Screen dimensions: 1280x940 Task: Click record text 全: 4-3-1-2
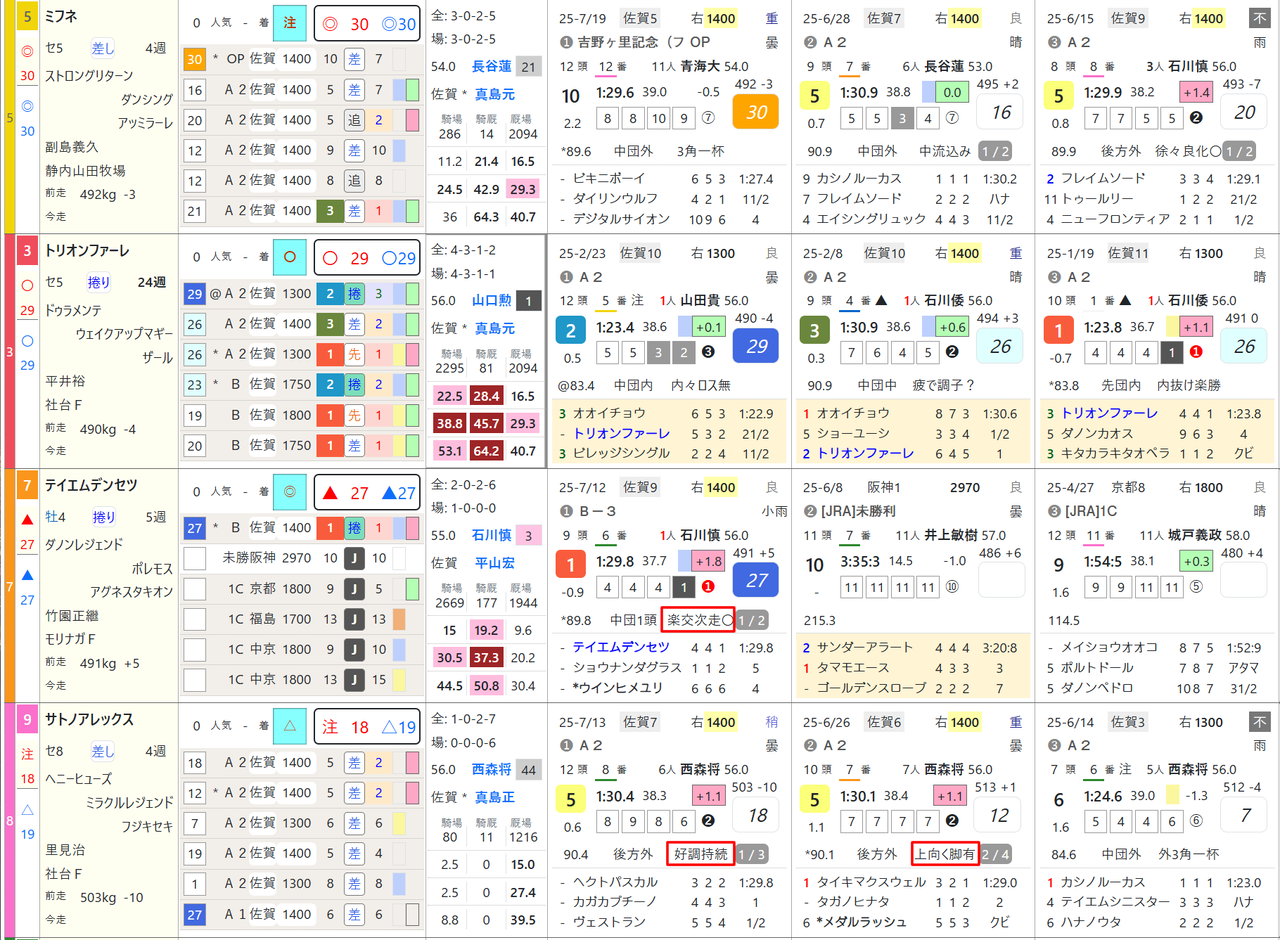(x=463, y=249)
